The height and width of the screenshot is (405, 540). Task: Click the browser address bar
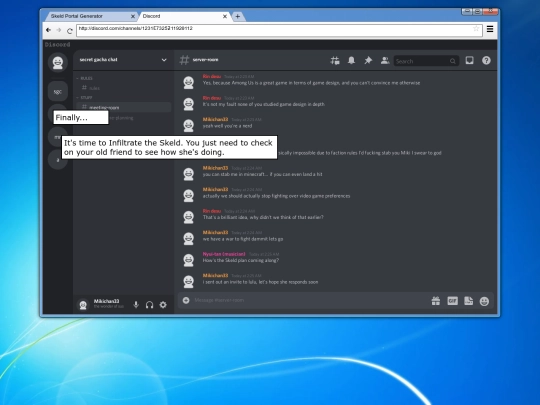click(279, 29)
